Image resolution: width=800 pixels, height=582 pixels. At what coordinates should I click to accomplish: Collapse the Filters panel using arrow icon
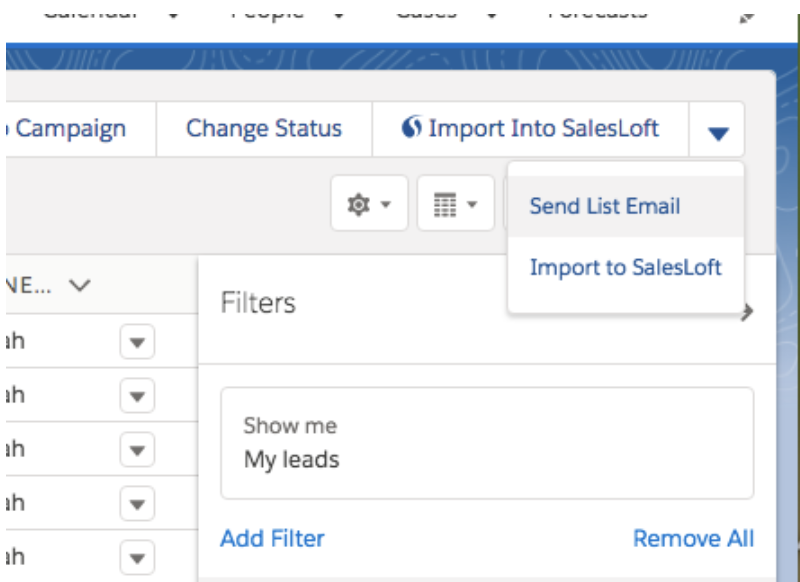(x=746, y=312)
